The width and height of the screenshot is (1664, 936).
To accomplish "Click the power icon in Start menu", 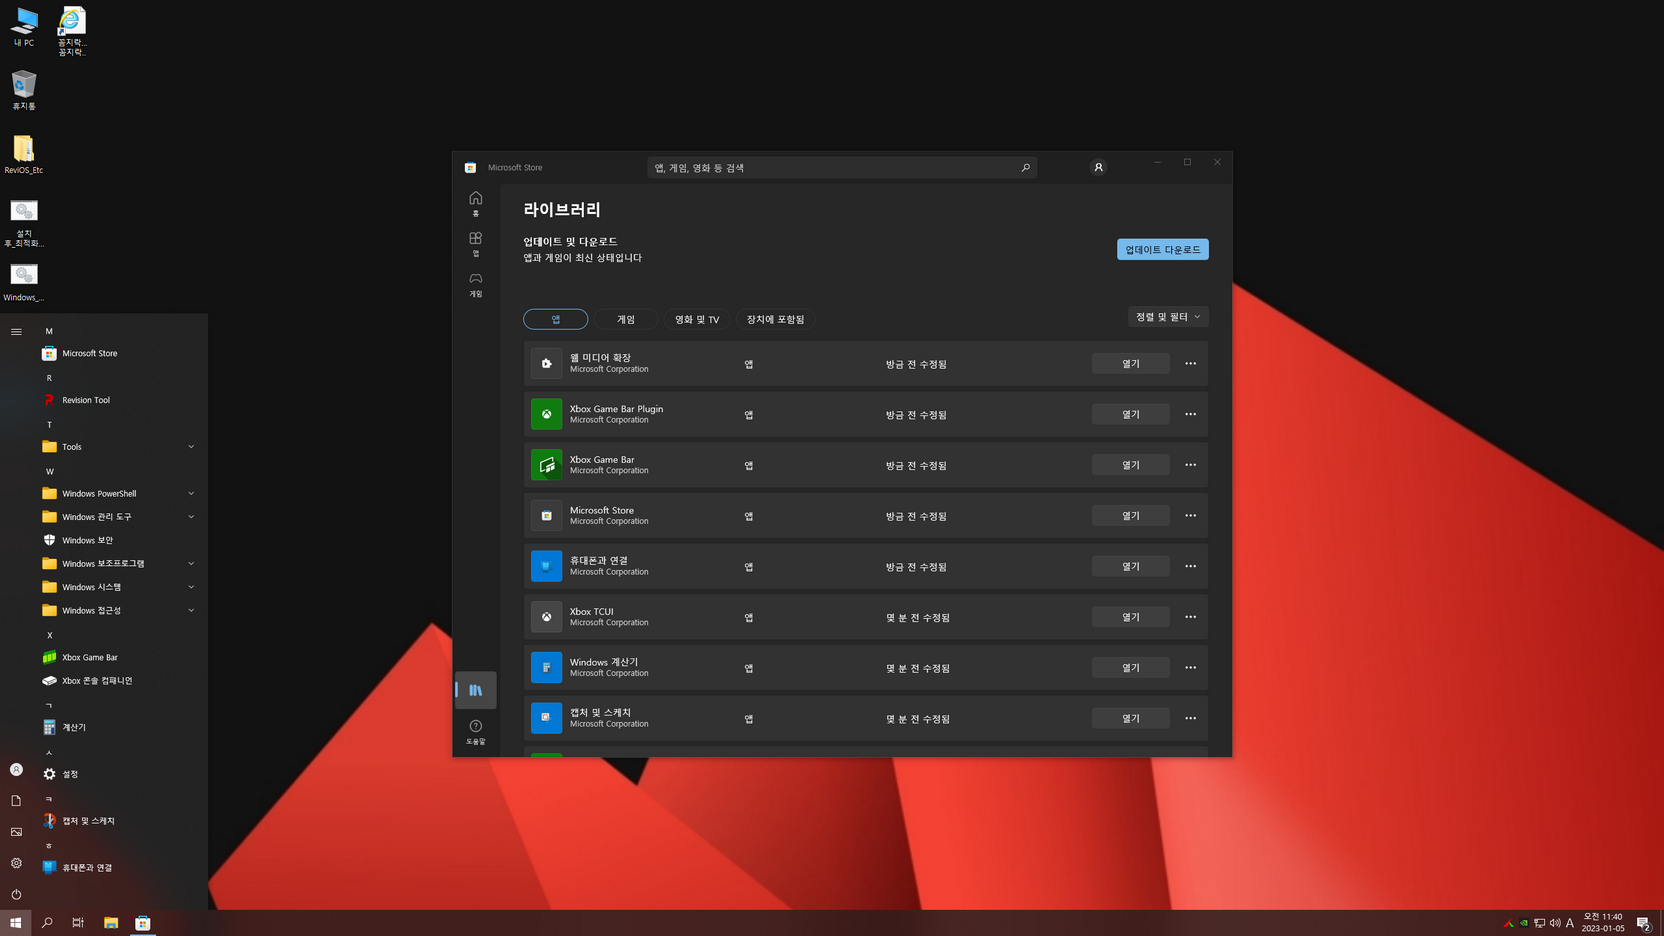I will pyautogui.click(x=16, y=894).
